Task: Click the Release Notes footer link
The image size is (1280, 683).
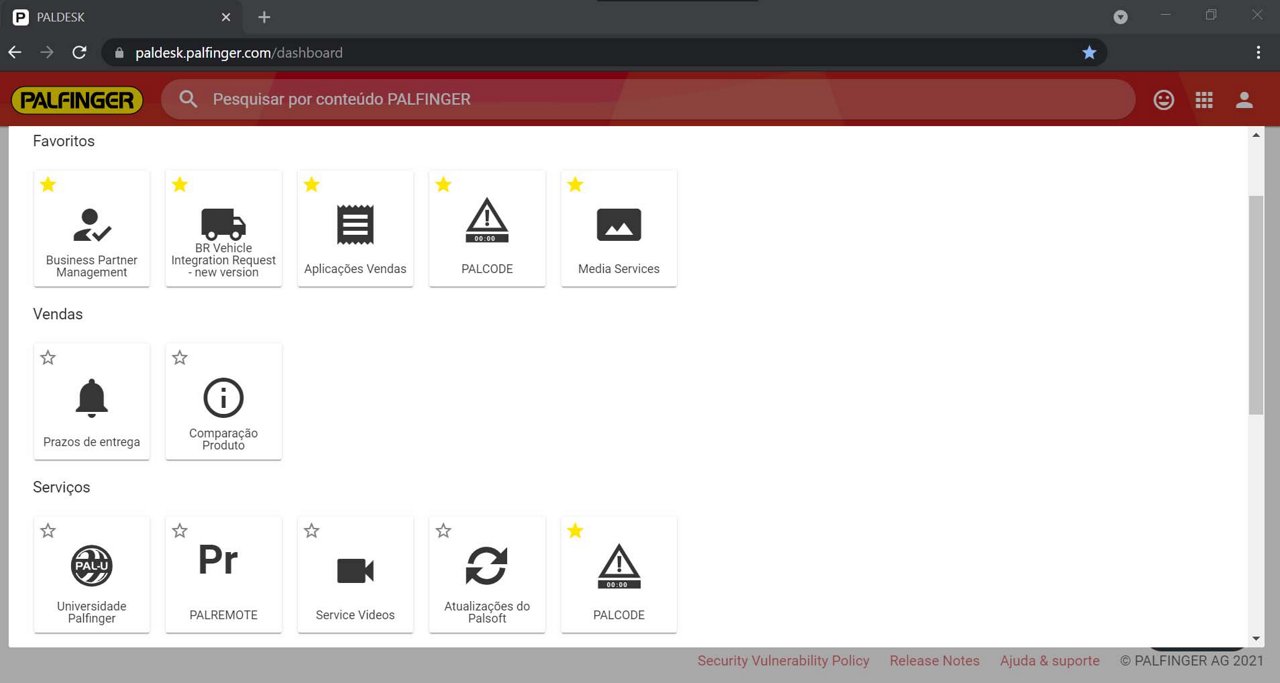Action: click(x=934, y=661)
